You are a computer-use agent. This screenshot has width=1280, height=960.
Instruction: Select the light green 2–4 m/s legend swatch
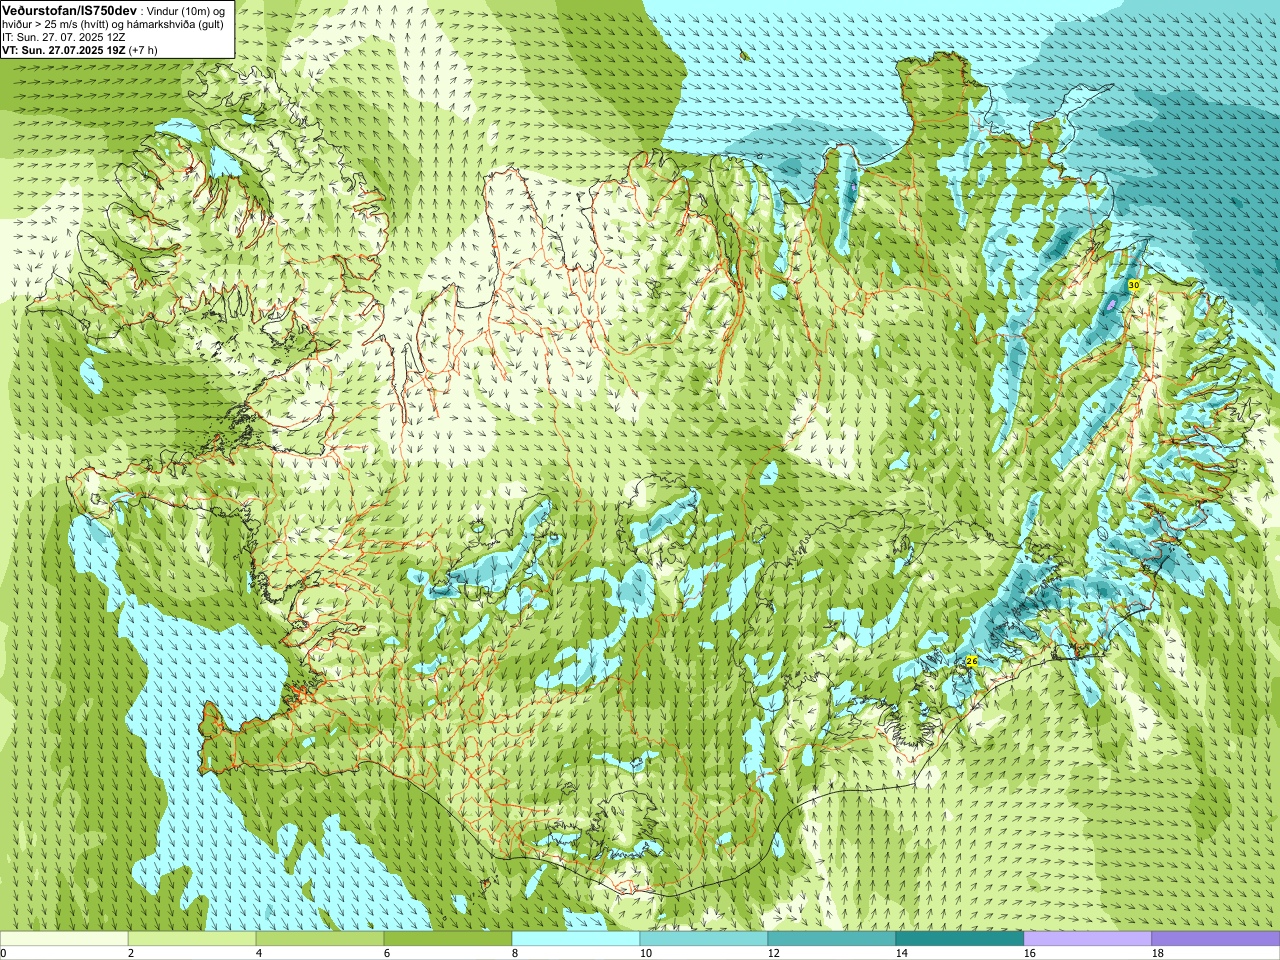[192, 939]
